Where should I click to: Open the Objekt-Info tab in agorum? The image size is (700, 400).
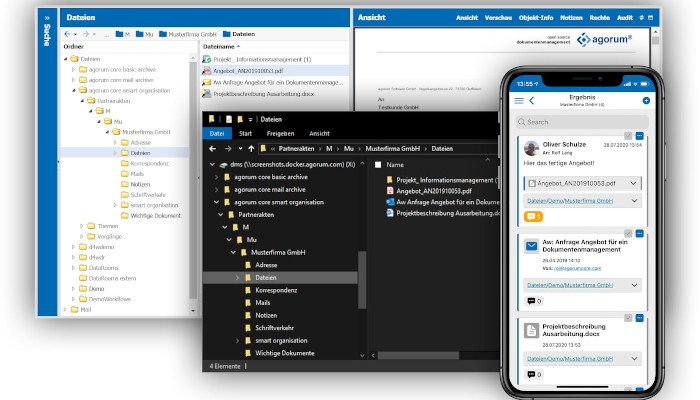point(536,18)
